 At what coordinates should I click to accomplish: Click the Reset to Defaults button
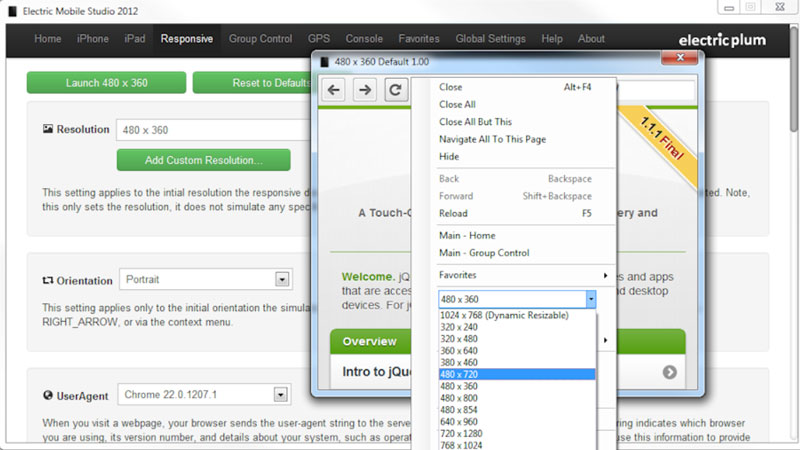[x=252, y=83]
